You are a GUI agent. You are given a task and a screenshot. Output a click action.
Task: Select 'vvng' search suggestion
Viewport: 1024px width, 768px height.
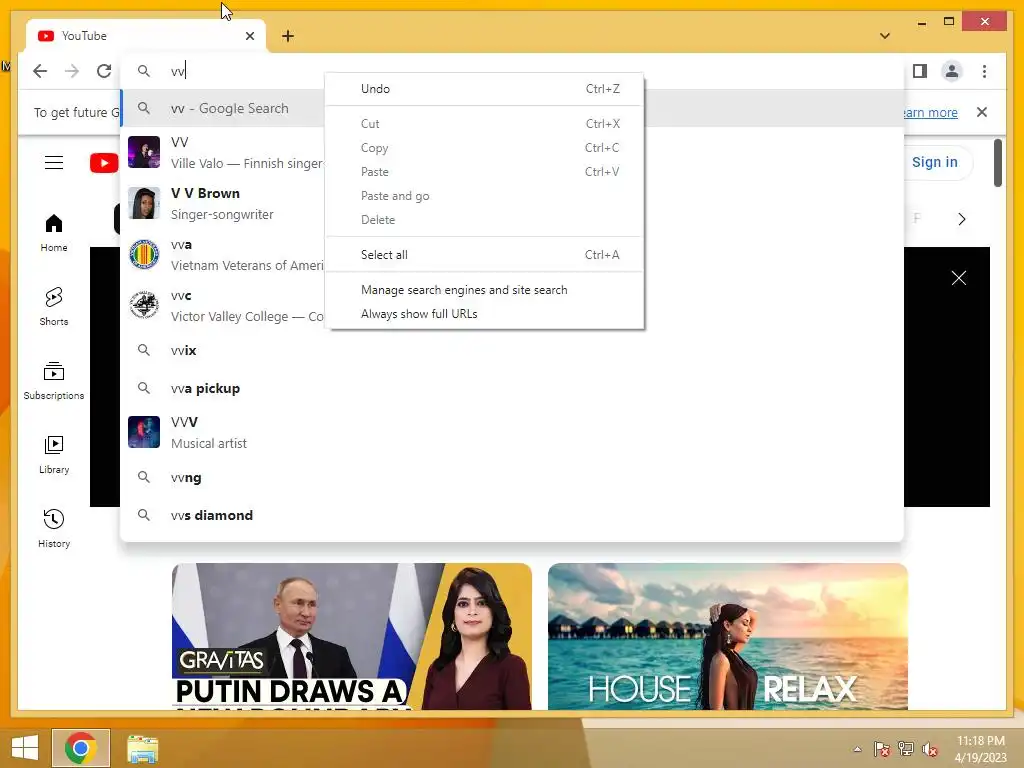pos(512,477)
